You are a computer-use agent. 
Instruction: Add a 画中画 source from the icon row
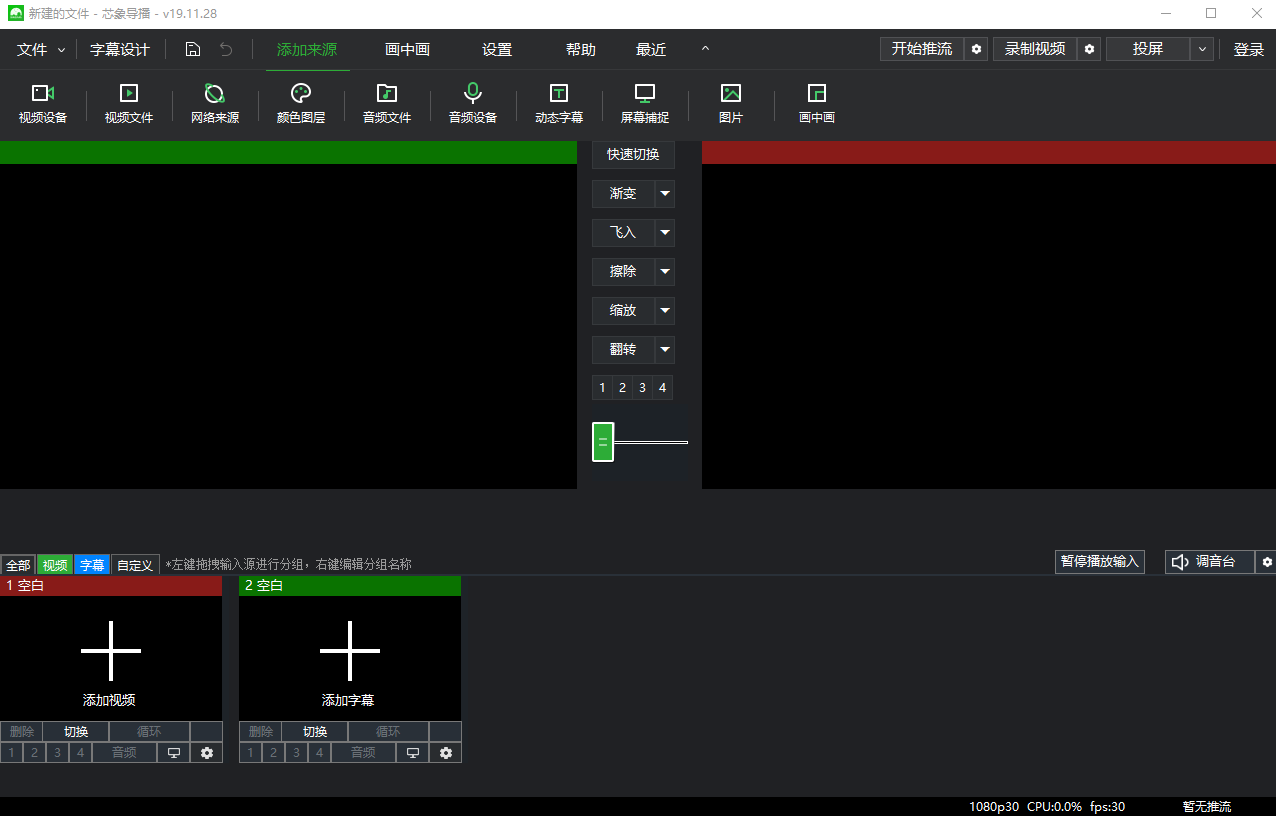(817, 103)
